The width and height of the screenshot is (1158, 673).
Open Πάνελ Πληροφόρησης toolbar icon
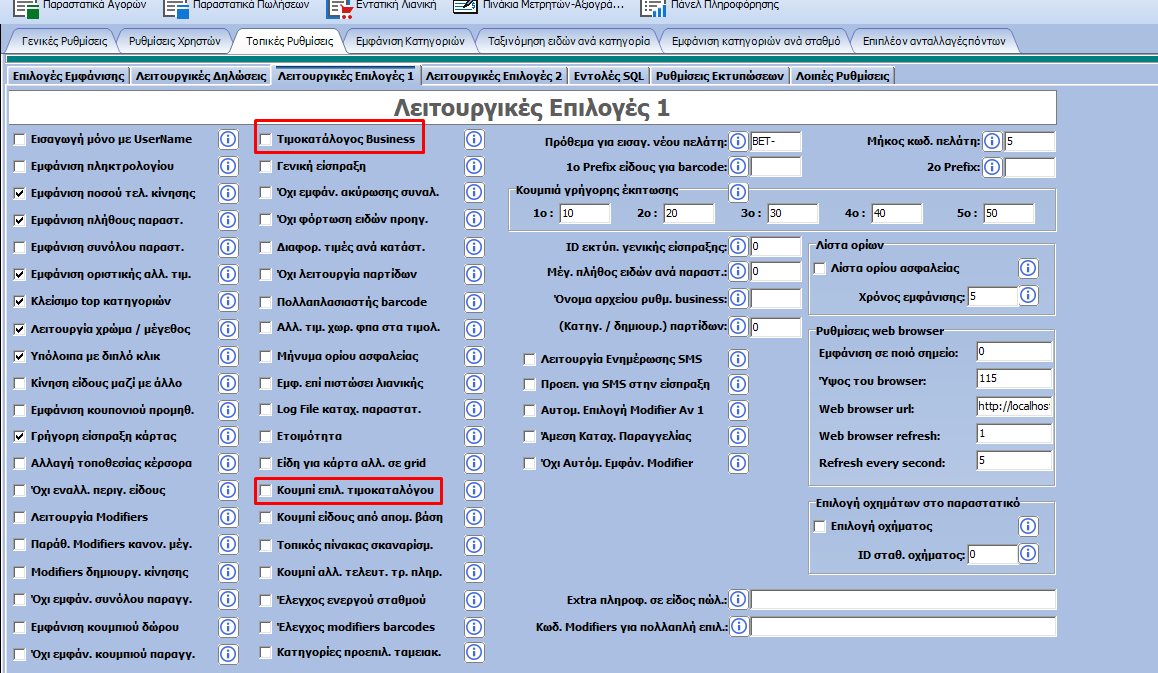pyautogui.click(x=653, y=7)
